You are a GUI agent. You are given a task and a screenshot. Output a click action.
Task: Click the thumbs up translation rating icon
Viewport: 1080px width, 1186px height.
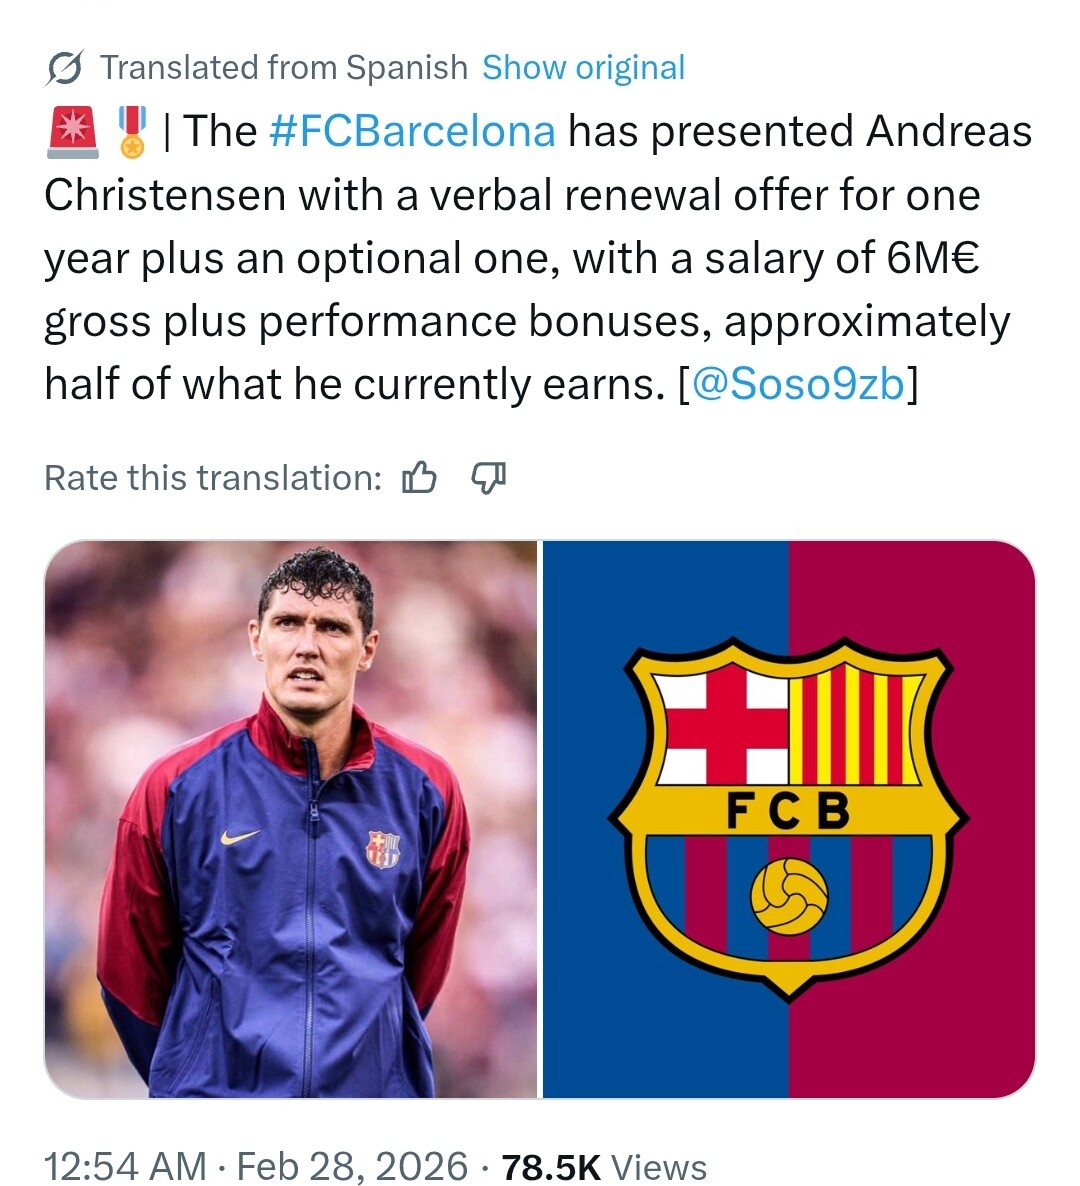[x=419, y=479]
